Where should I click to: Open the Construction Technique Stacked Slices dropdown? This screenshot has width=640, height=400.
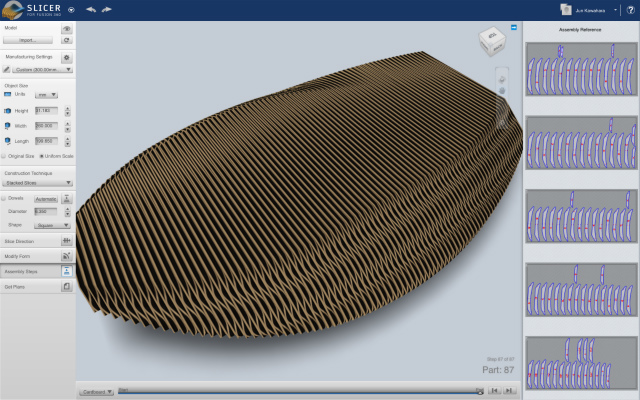pyautogui.click(x=38, y=183)
